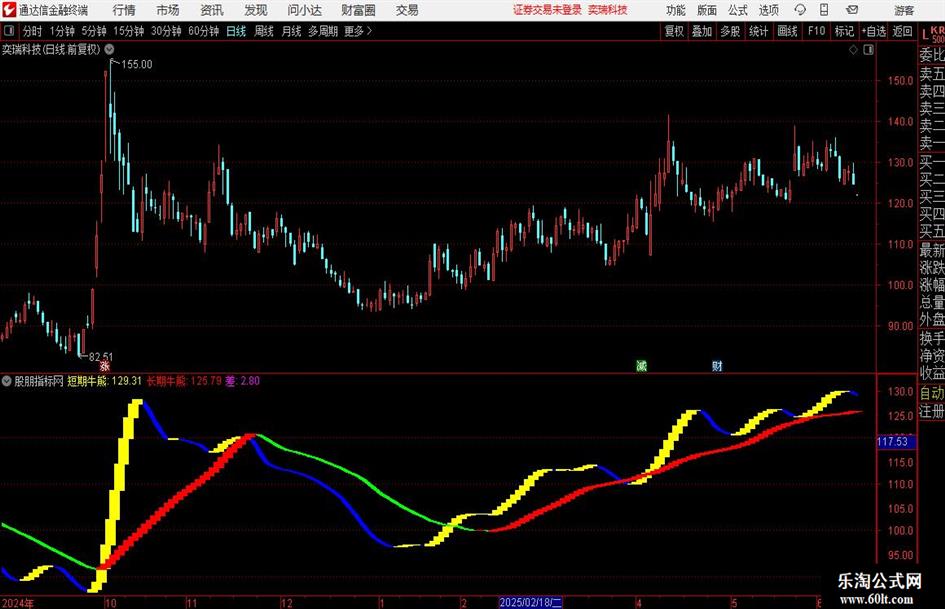Click the 标记 mark button
The height and width of the screenshot is (609, 945).
coord(844,31)
